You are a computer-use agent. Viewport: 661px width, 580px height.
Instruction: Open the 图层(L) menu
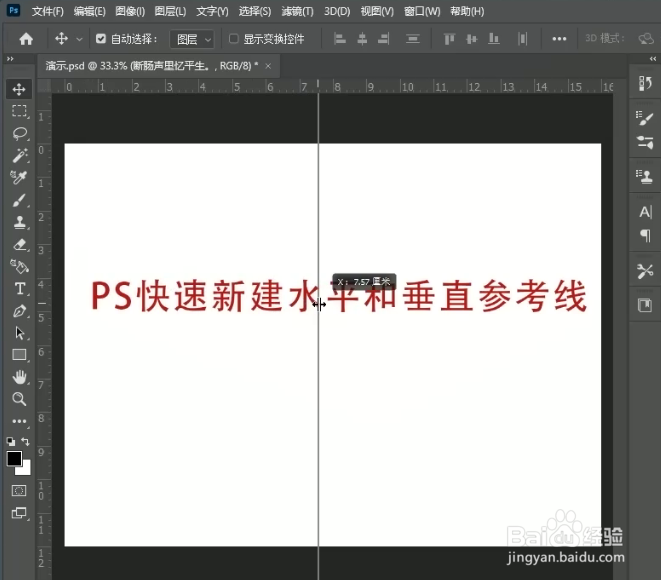[x=170, y=11]
